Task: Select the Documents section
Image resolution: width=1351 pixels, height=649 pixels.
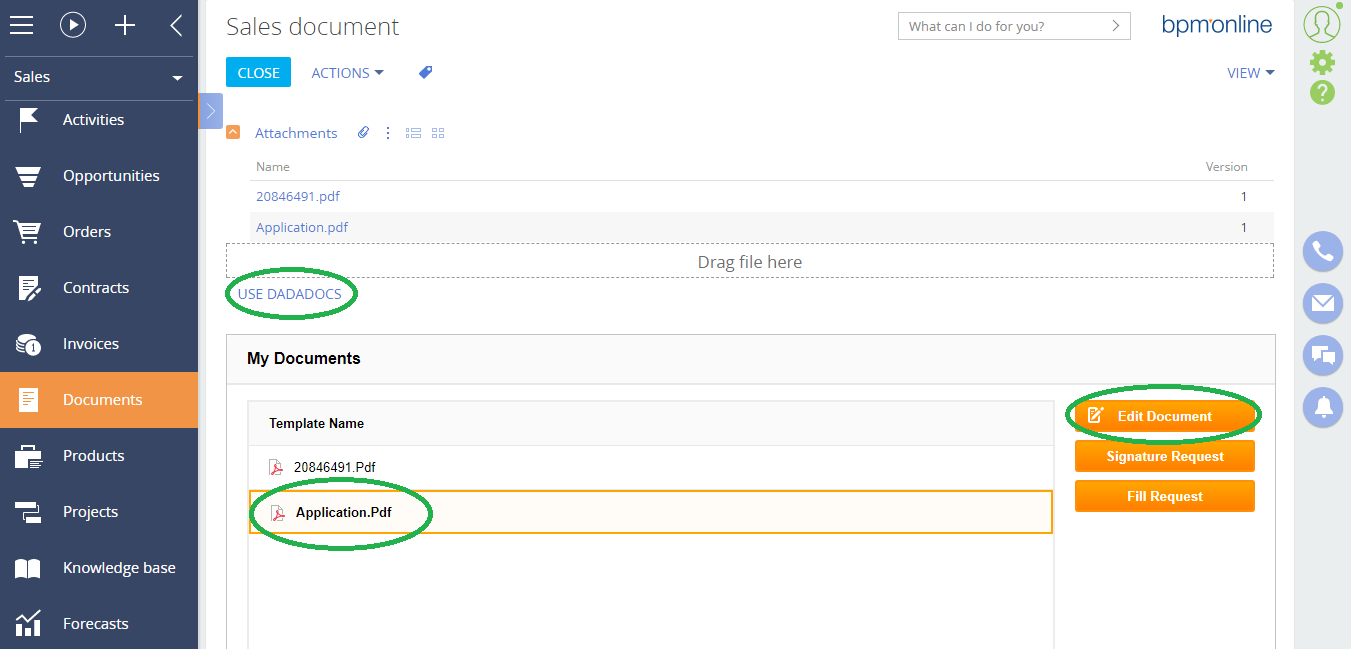Action: (99, 400)
